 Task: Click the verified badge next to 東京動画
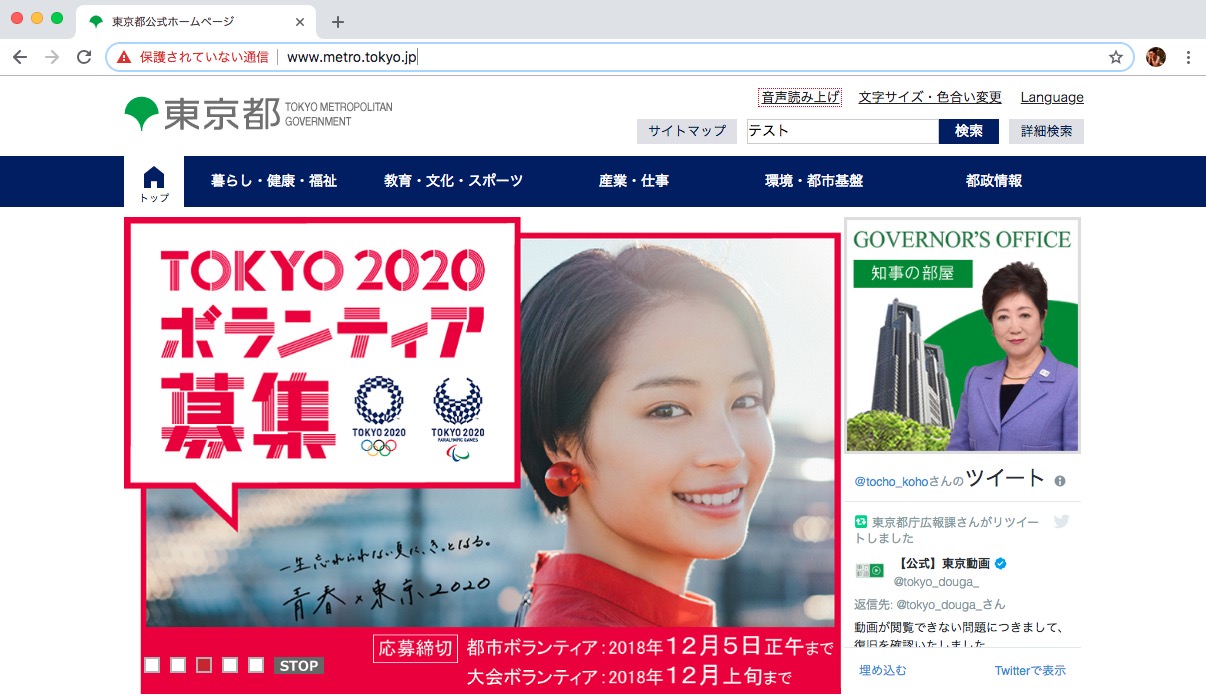click(x=1000, y=563)
